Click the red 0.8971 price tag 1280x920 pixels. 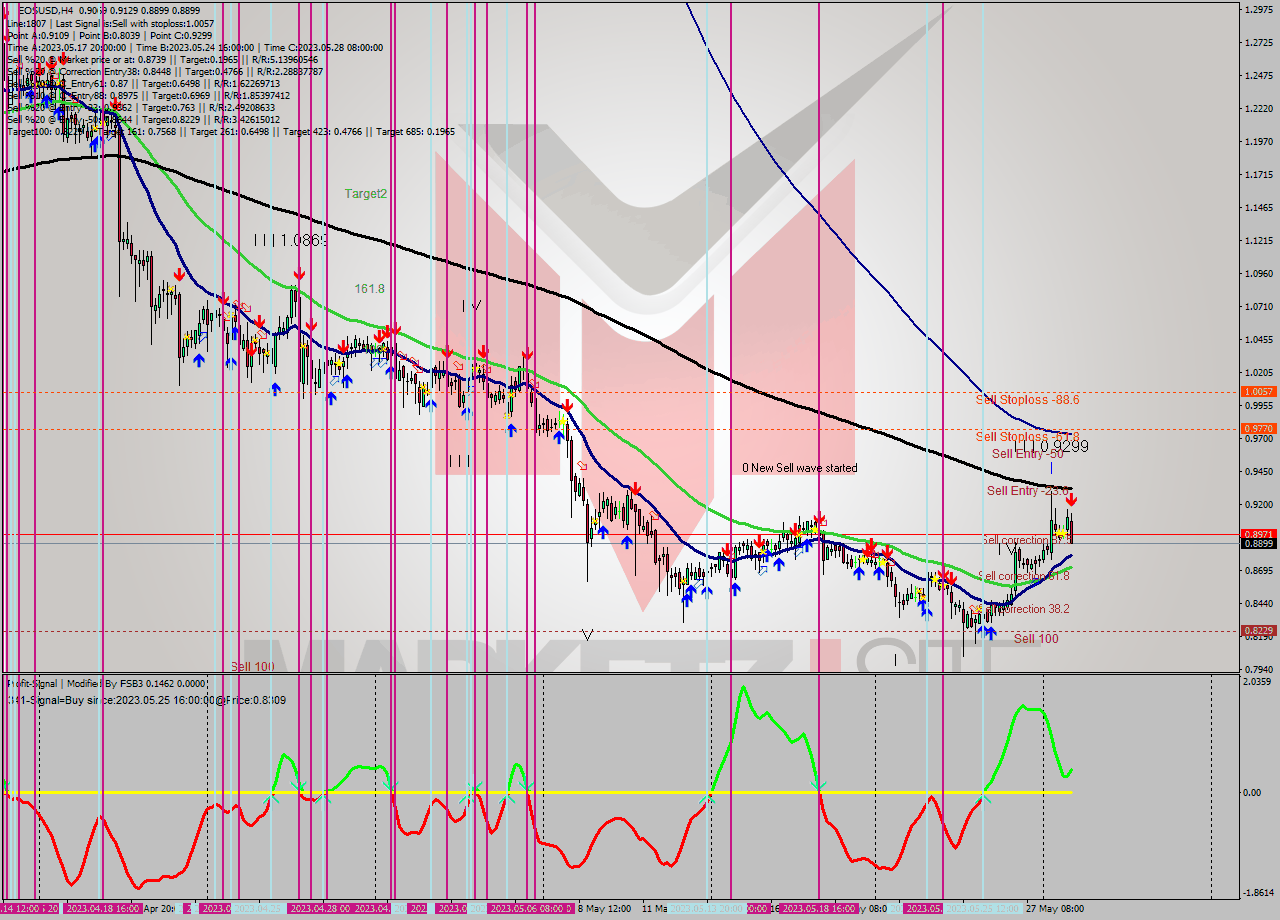[x=1257, y=535]
